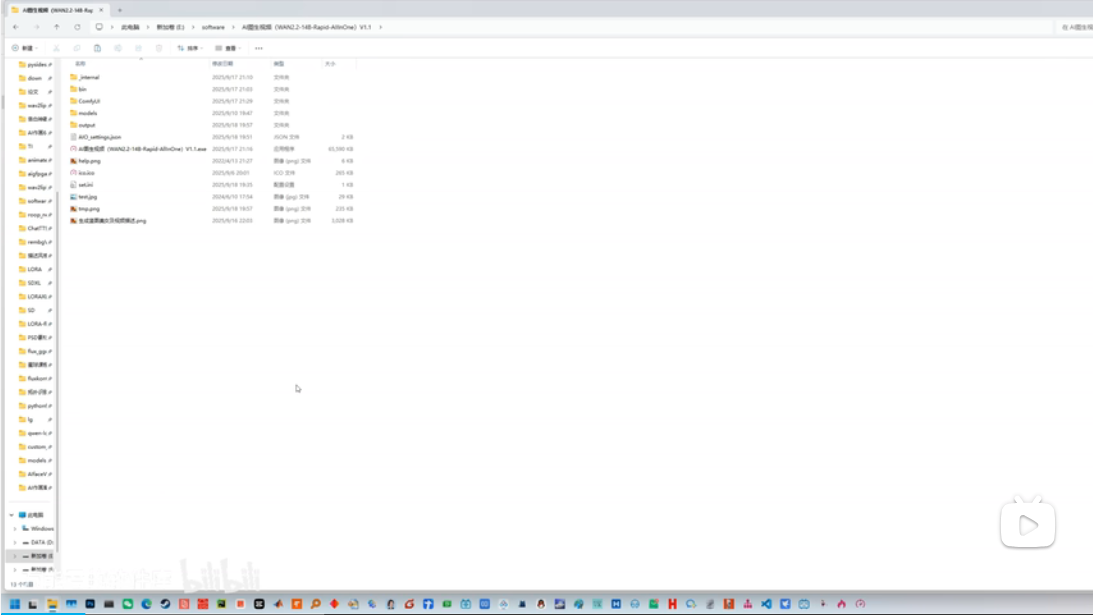Expand the Windows drive tree node

tap(15, 529)
